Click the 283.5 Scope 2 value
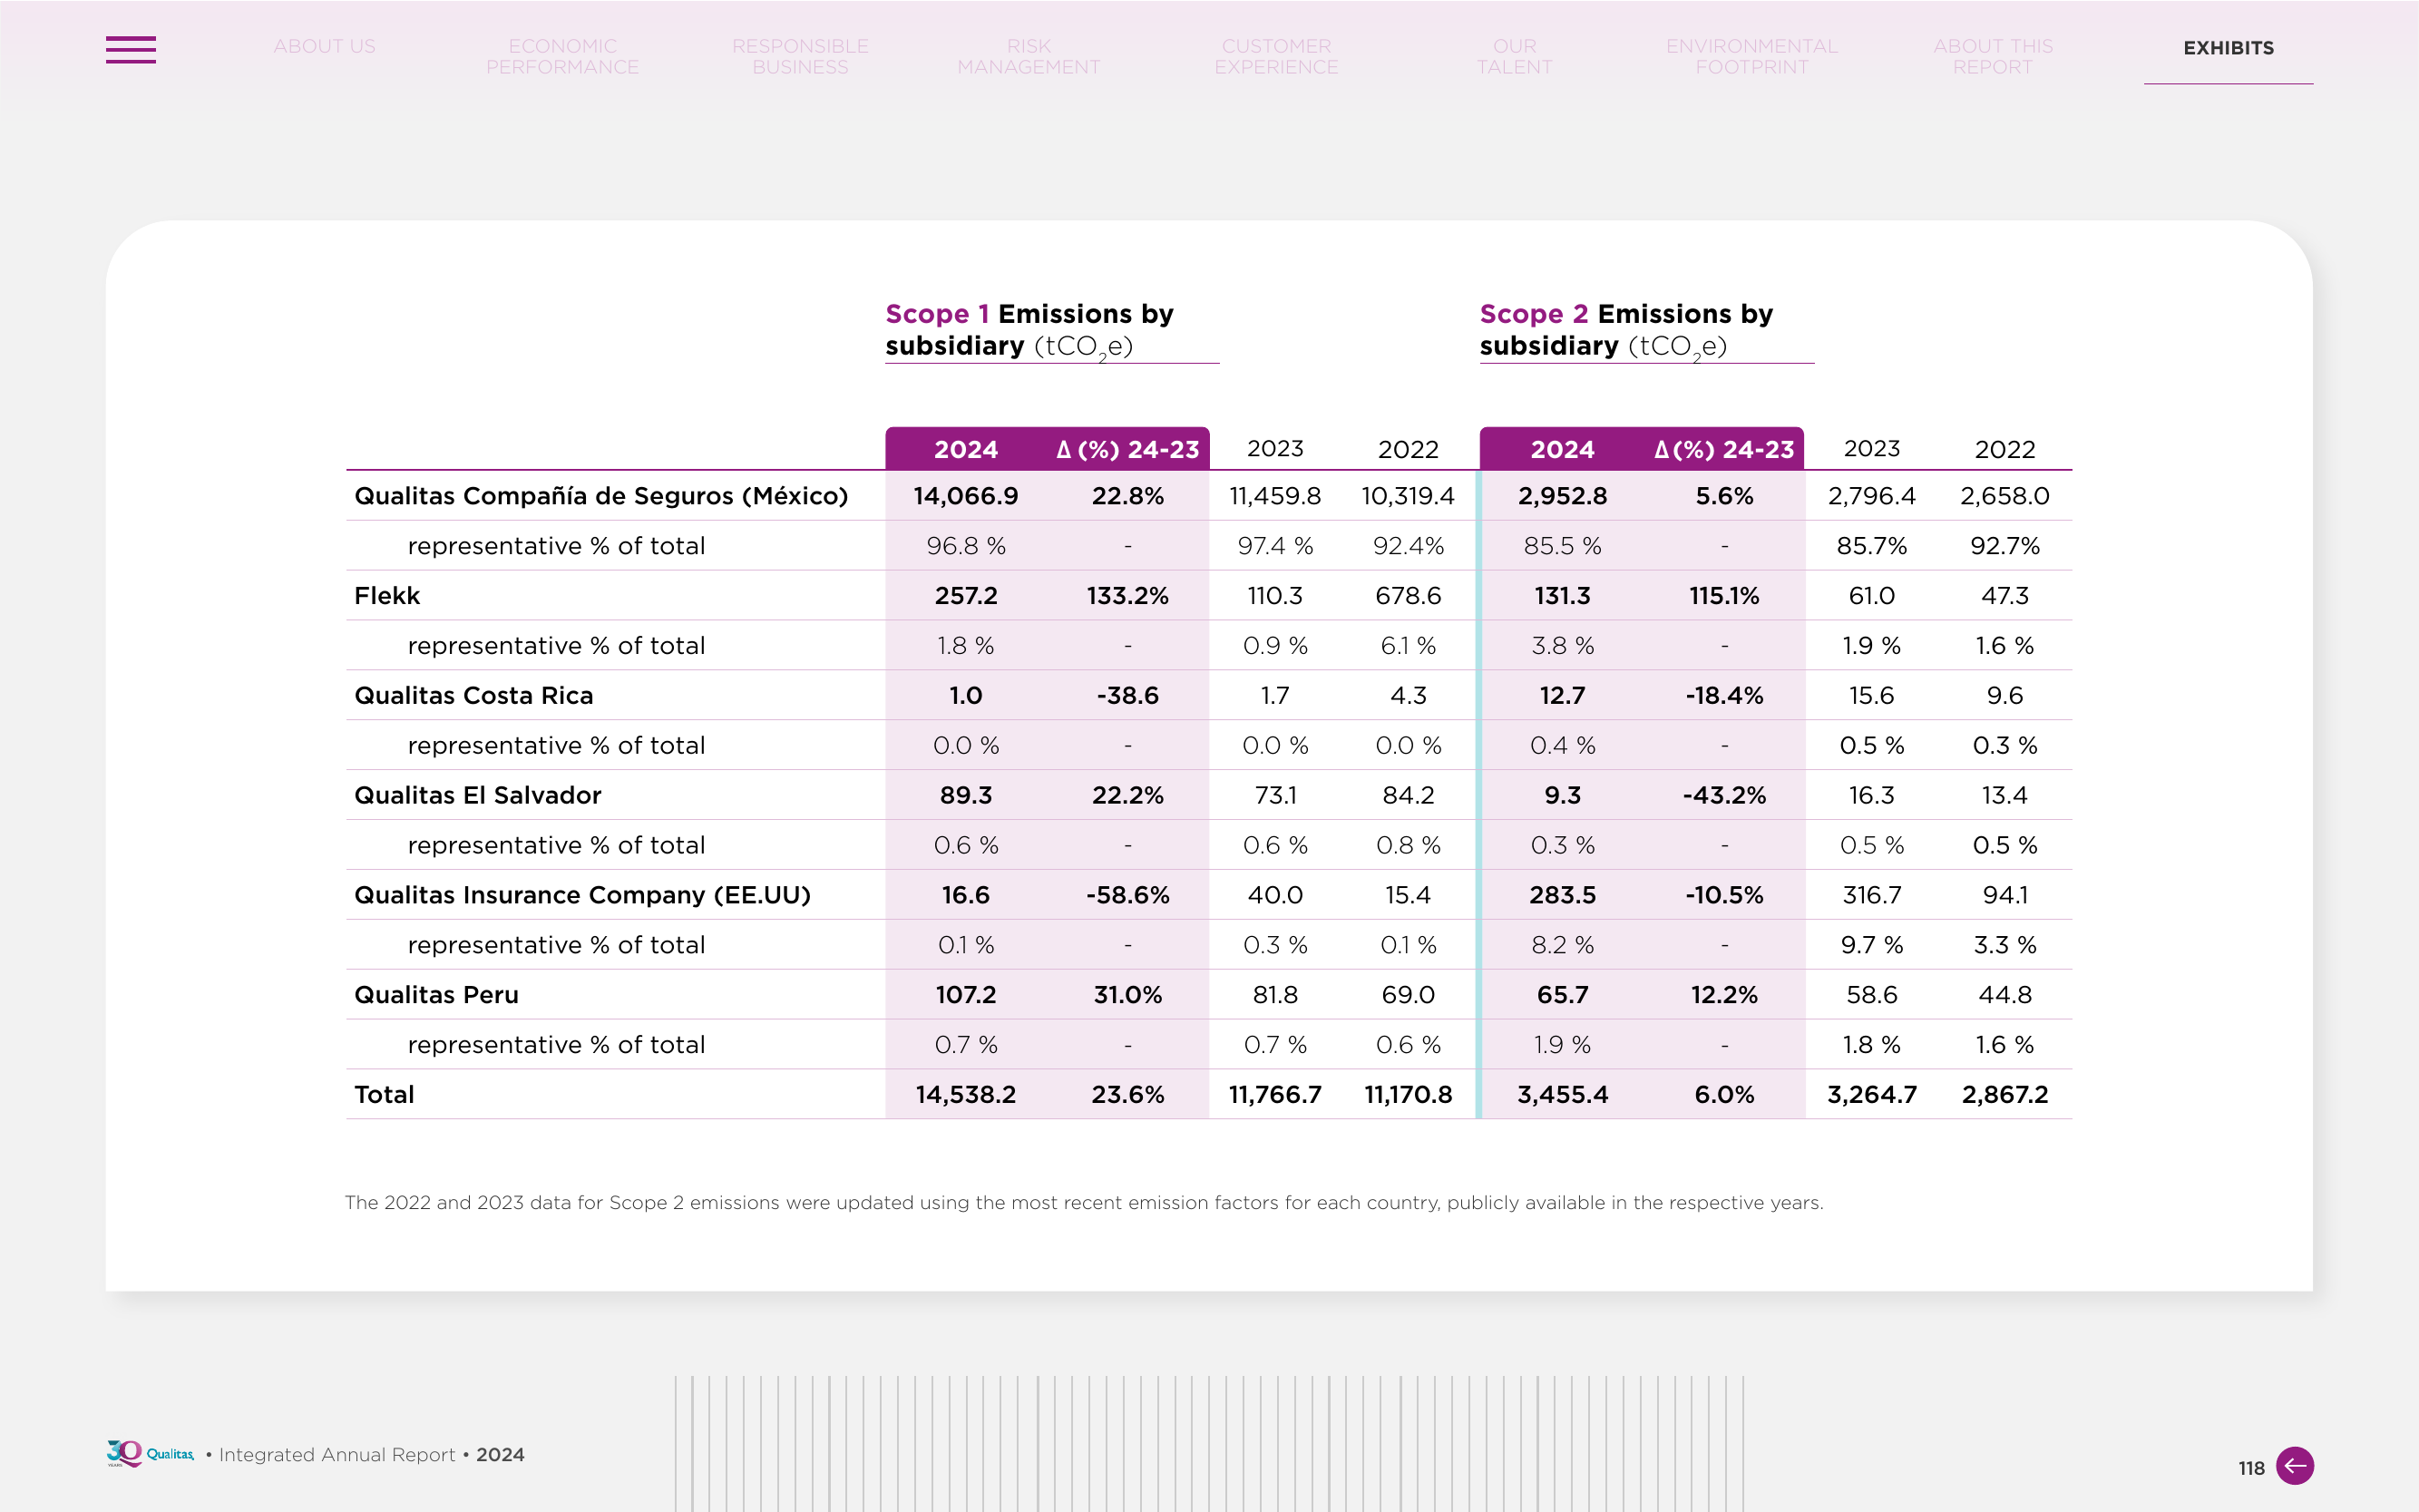Viewport: 2419px width, 1512px height. (x=1562, y=895)
